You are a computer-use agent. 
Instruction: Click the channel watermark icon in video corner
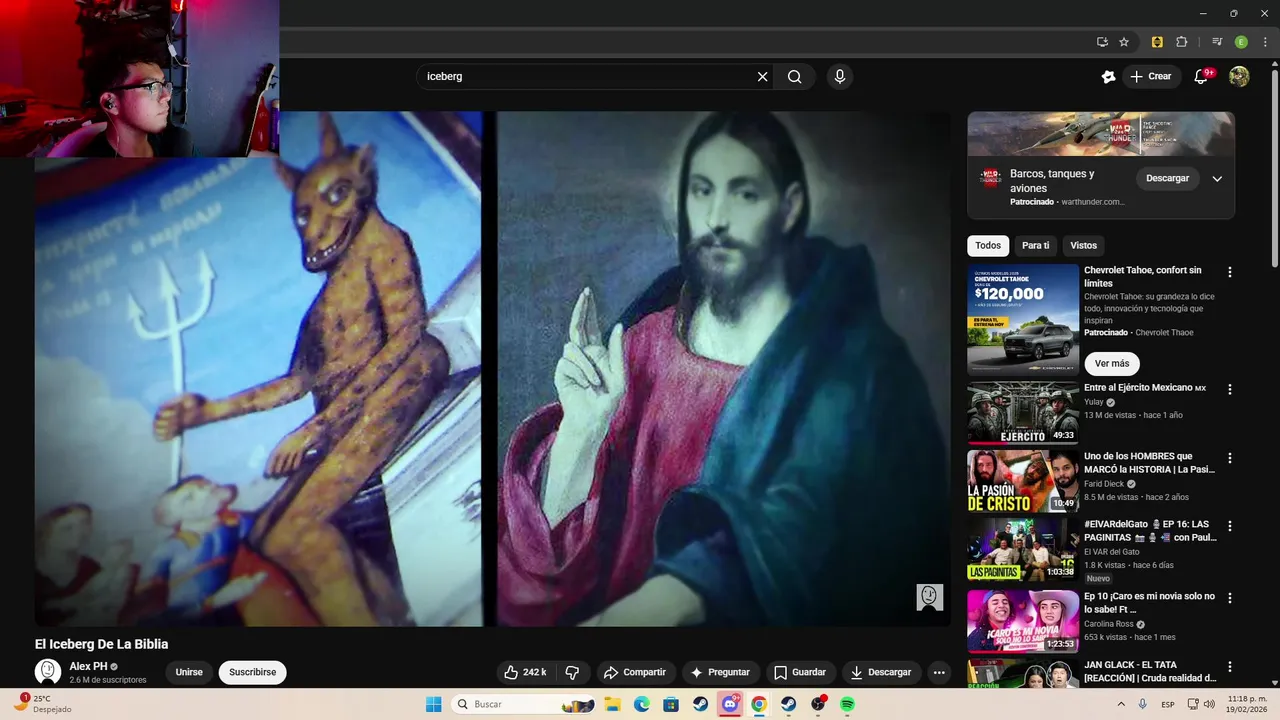[930, 597]
